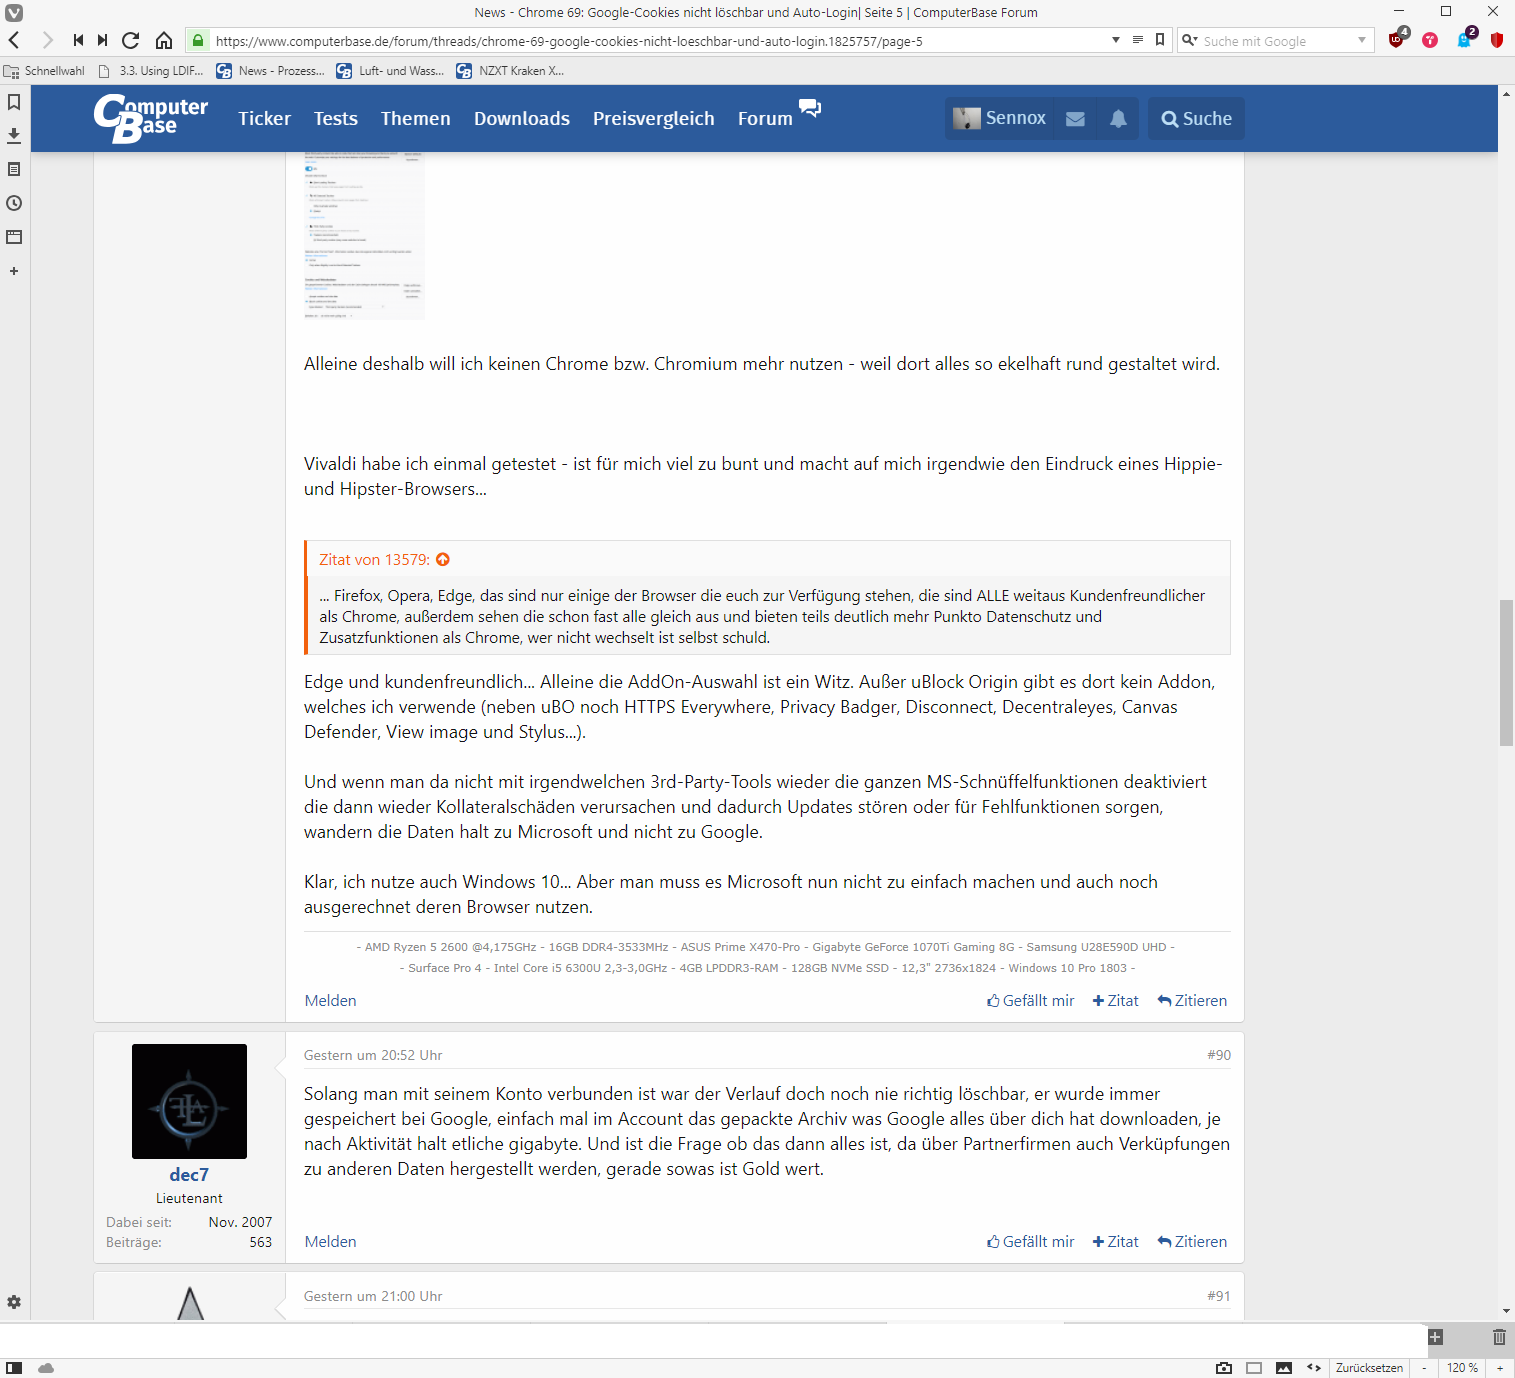
Task: Open the attached screenshot thumbnail
Action: pos(364,236)
